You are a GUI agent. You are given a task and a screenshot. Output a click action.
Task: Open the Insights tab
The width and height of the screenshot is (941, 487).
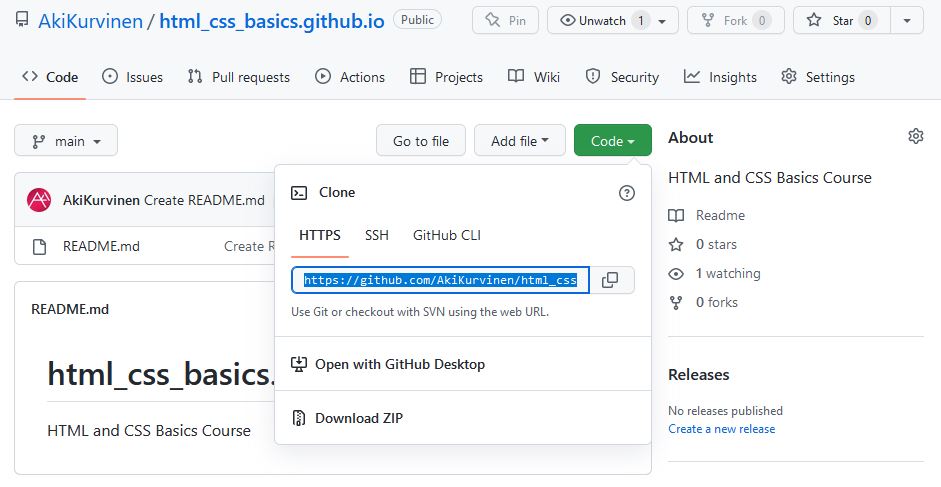point(720,77)
